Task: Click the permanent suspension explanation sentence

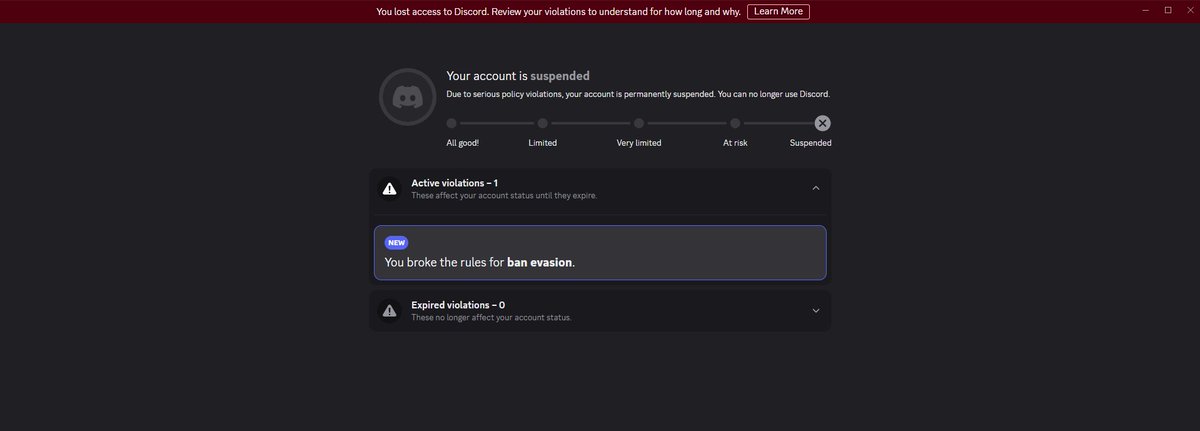Action: tap(638, 95)
